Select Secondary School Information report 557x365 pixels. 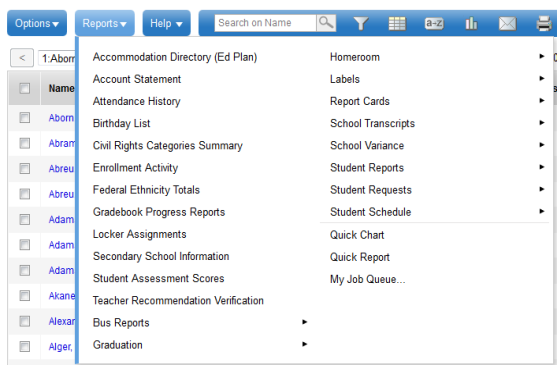(161, 256)
